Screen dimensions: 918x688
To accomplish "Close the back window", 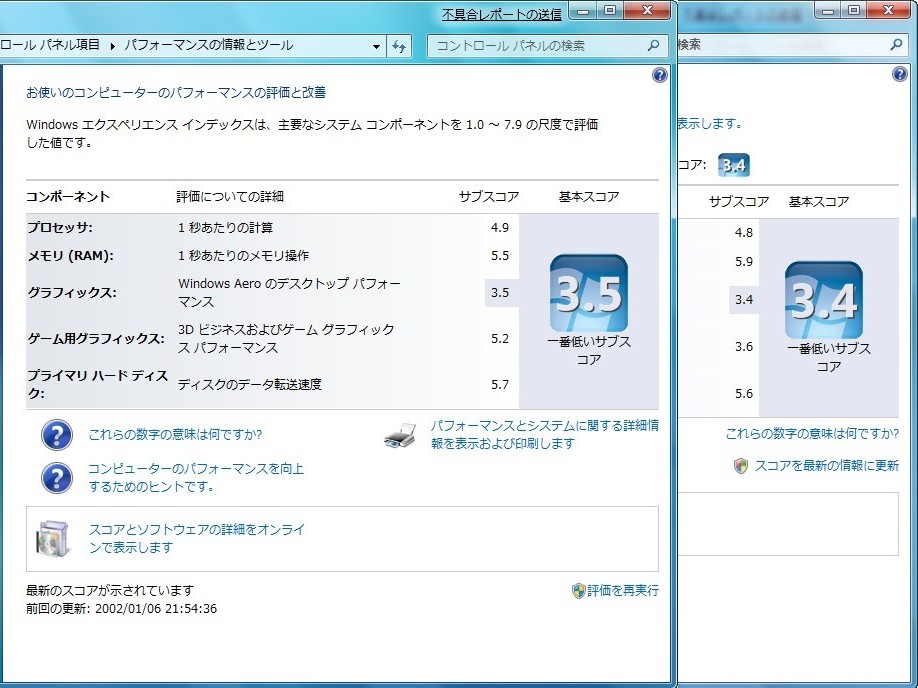I will pyautogui.click(x=888, y=10).
